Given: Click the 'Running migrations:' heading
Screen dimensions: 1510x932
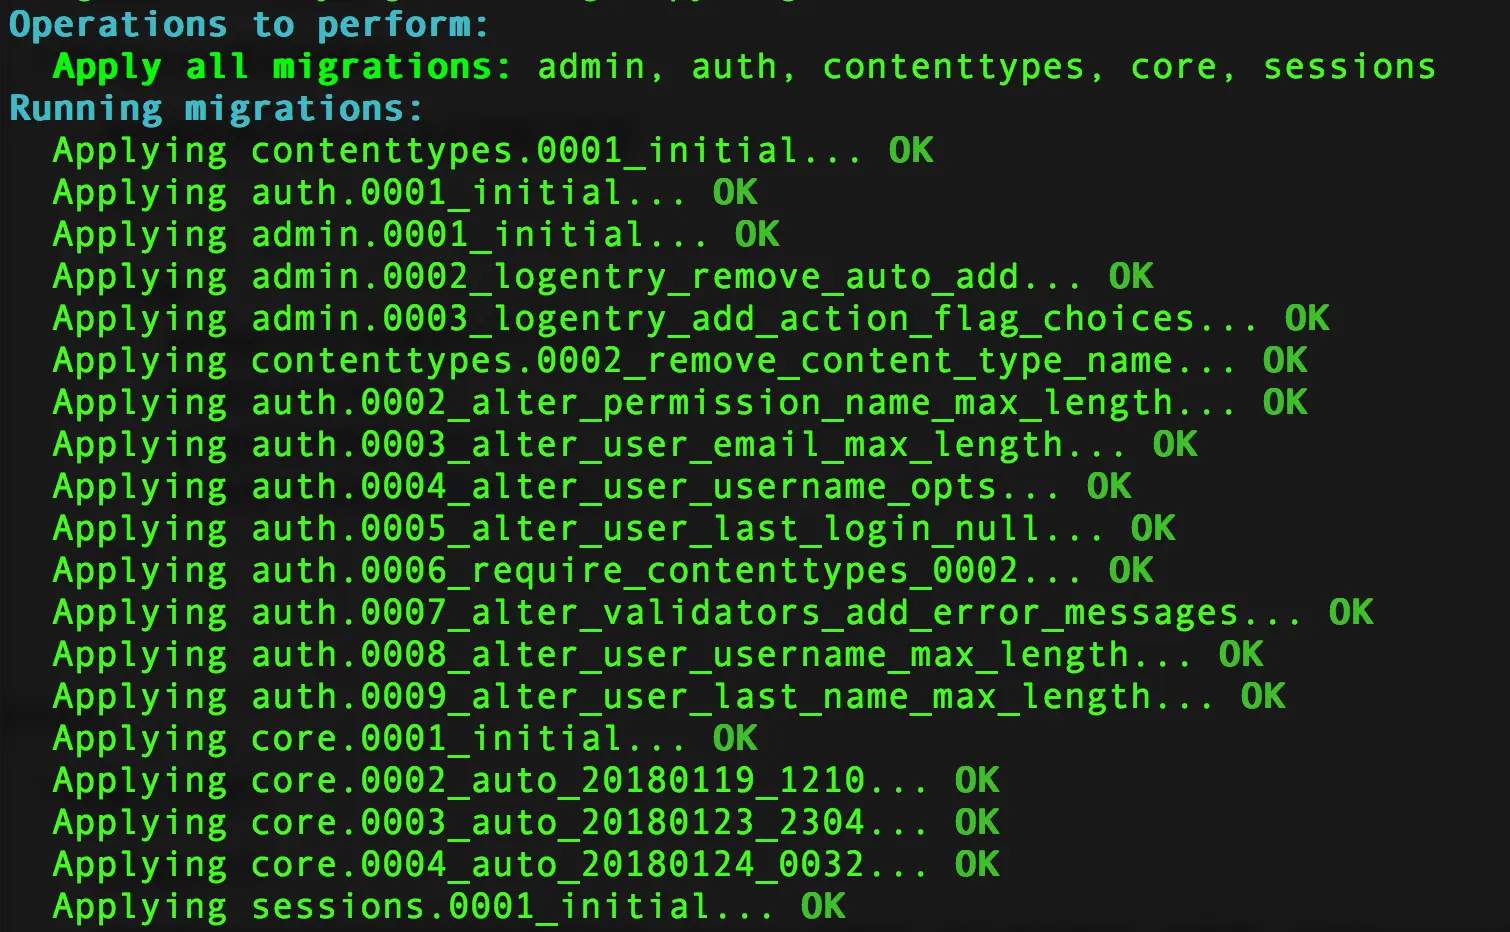Looking at the screenshot, I should [216, 108].
